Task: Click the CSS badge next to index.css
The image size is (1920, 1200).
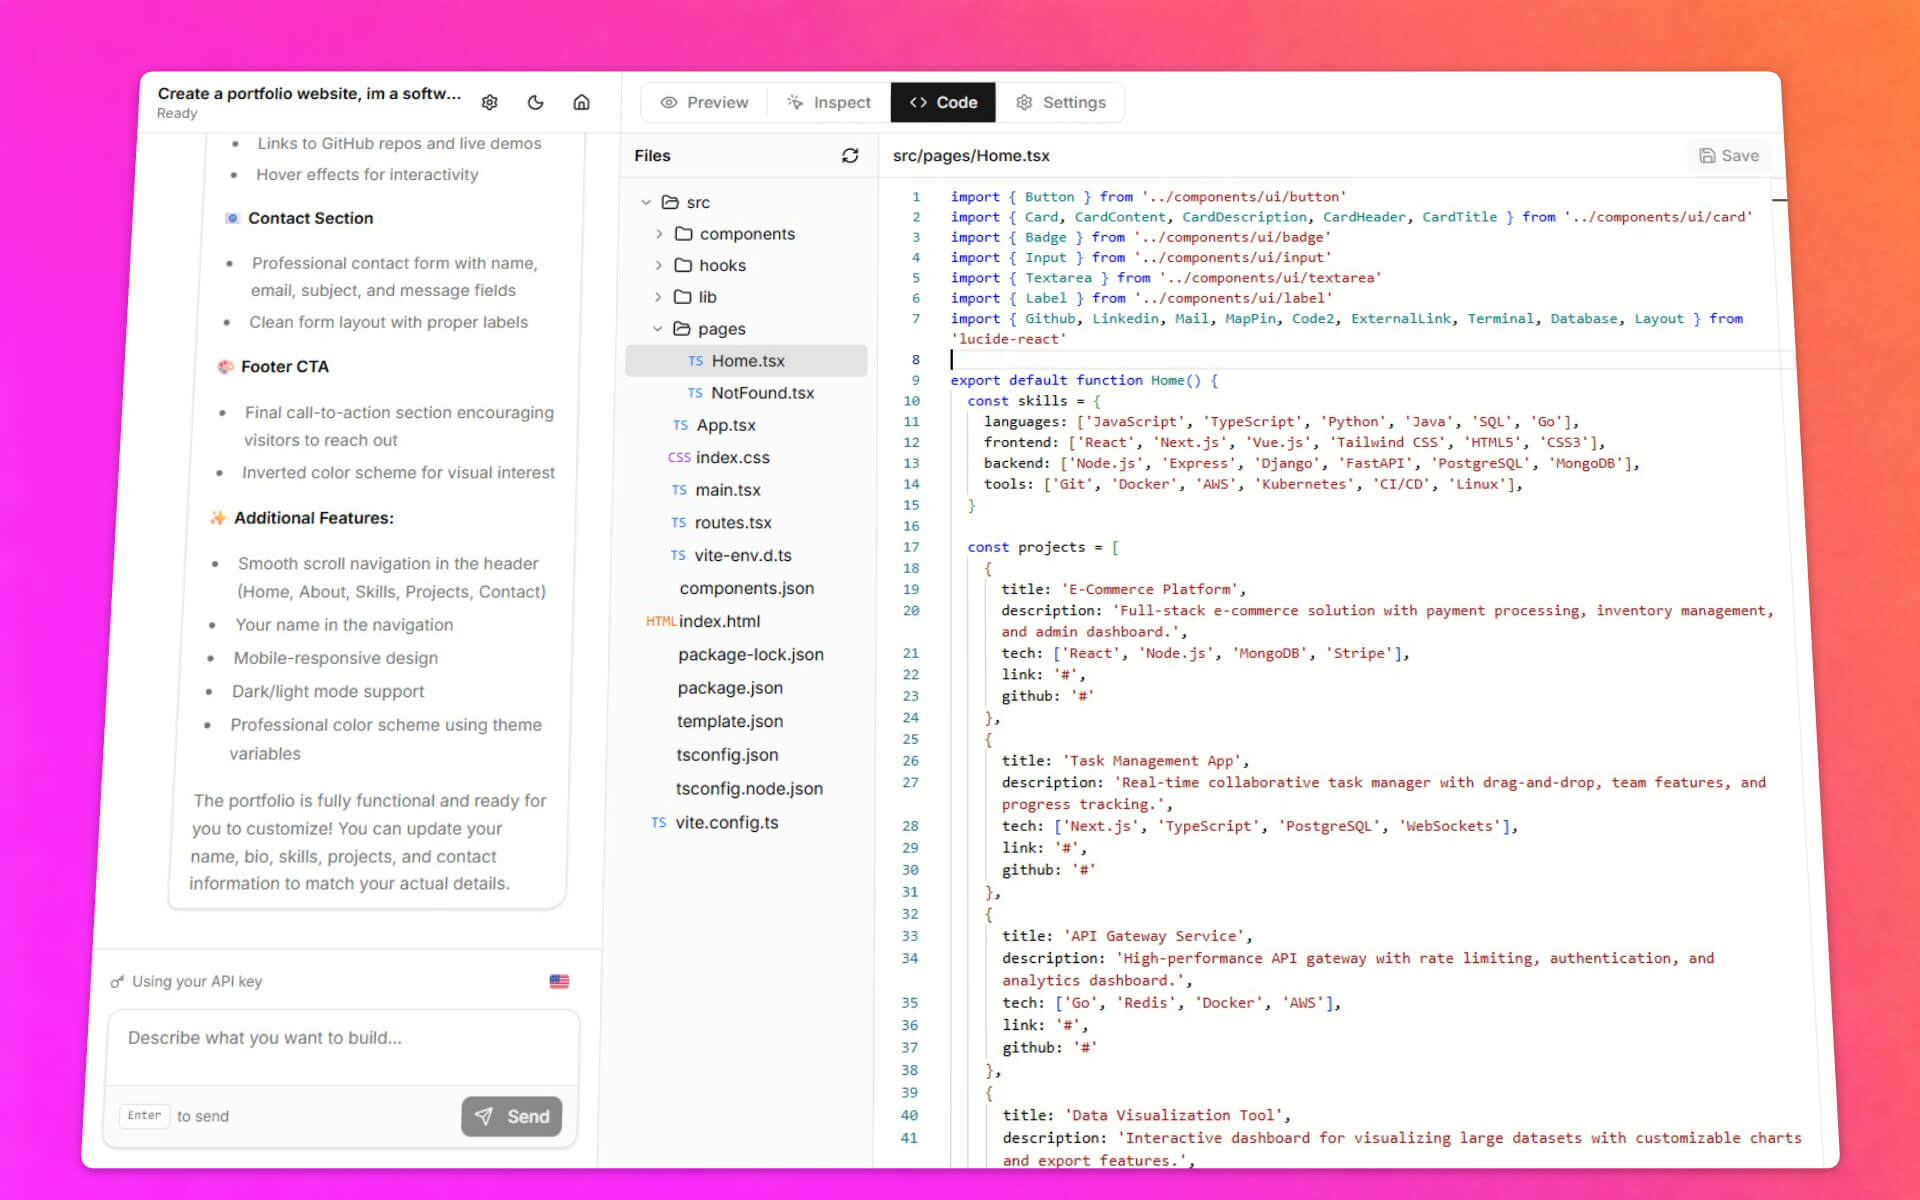Action: tap(679, 457)
